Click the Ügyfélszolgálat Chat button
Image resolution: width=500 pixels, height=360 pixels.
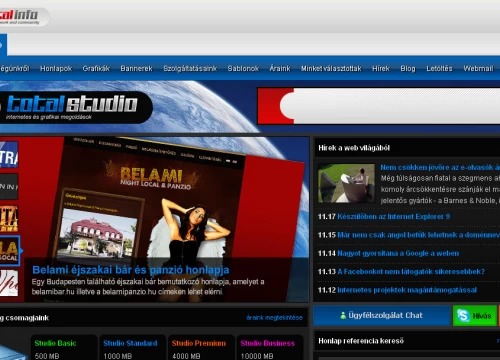click(382, 315)
